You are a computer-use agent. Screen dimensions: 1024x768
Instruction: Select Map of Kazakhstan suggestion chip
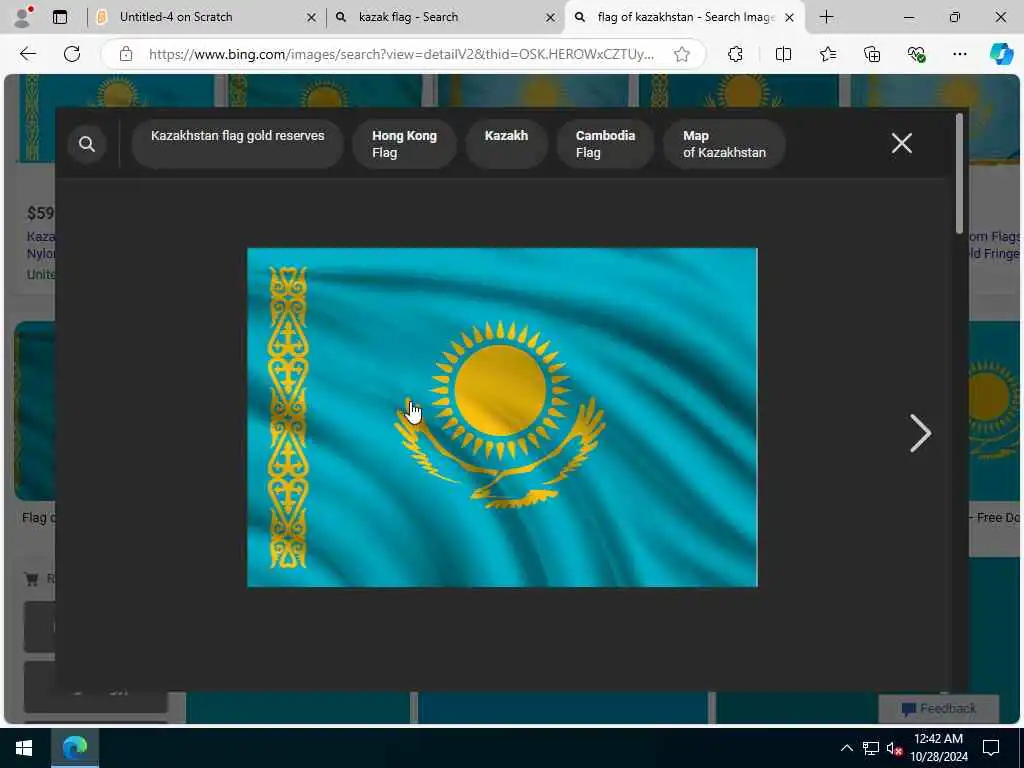pos(724,144)
